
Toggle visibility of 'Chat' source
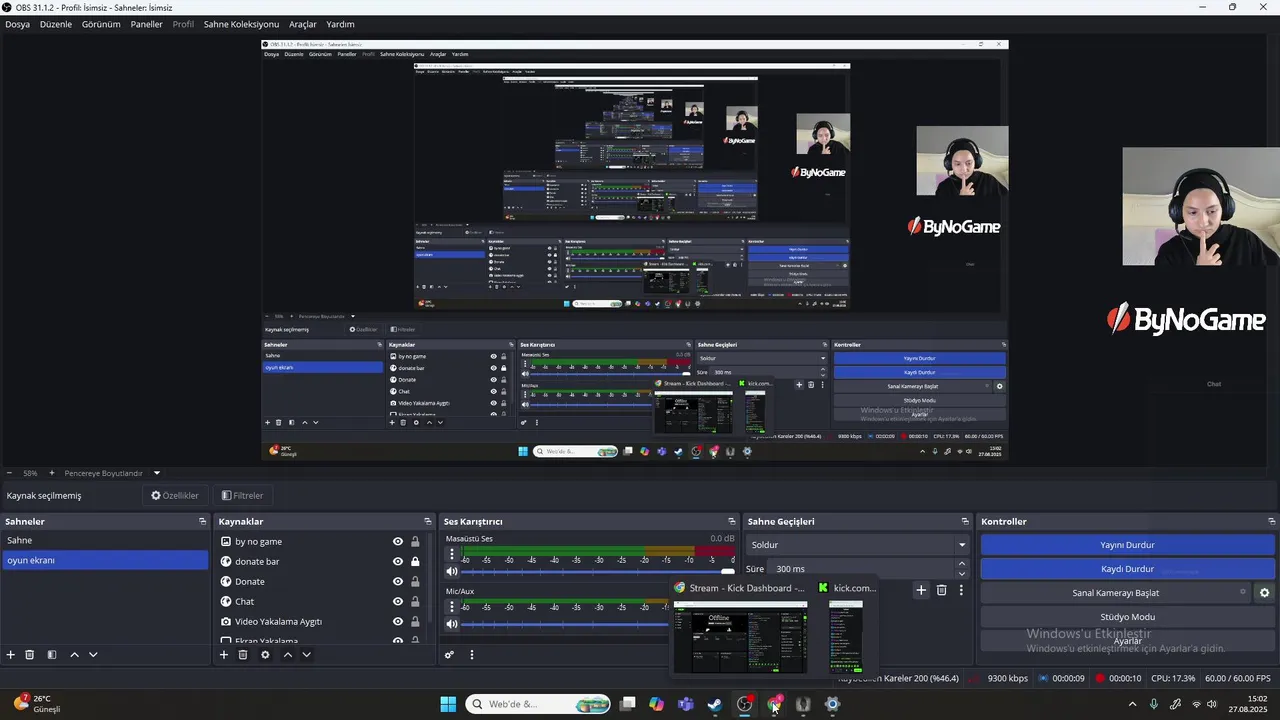[x=398, y=602]
